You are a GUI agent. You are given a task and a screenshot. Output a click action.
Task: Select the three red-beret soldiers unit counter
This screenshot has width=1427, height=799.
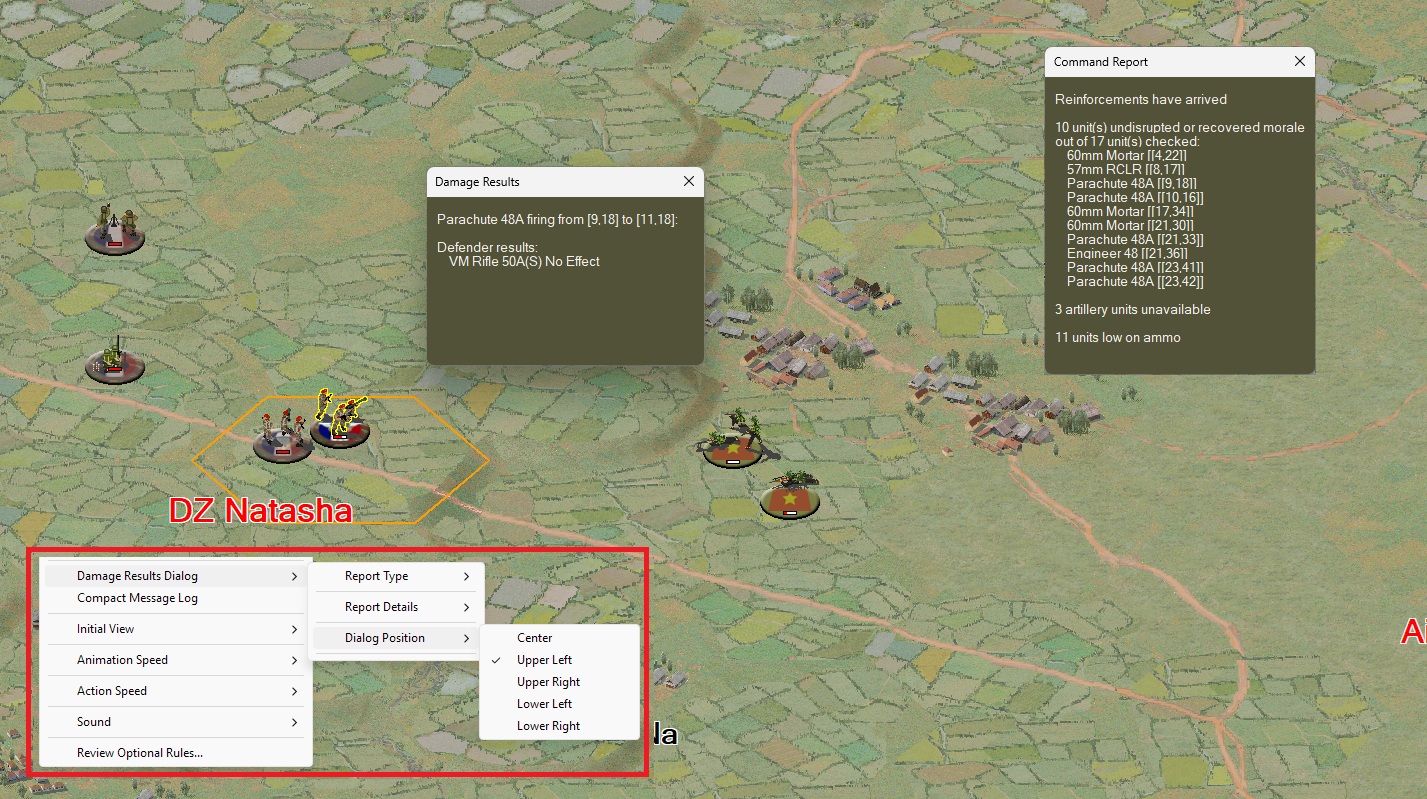(x=281, y=435)
